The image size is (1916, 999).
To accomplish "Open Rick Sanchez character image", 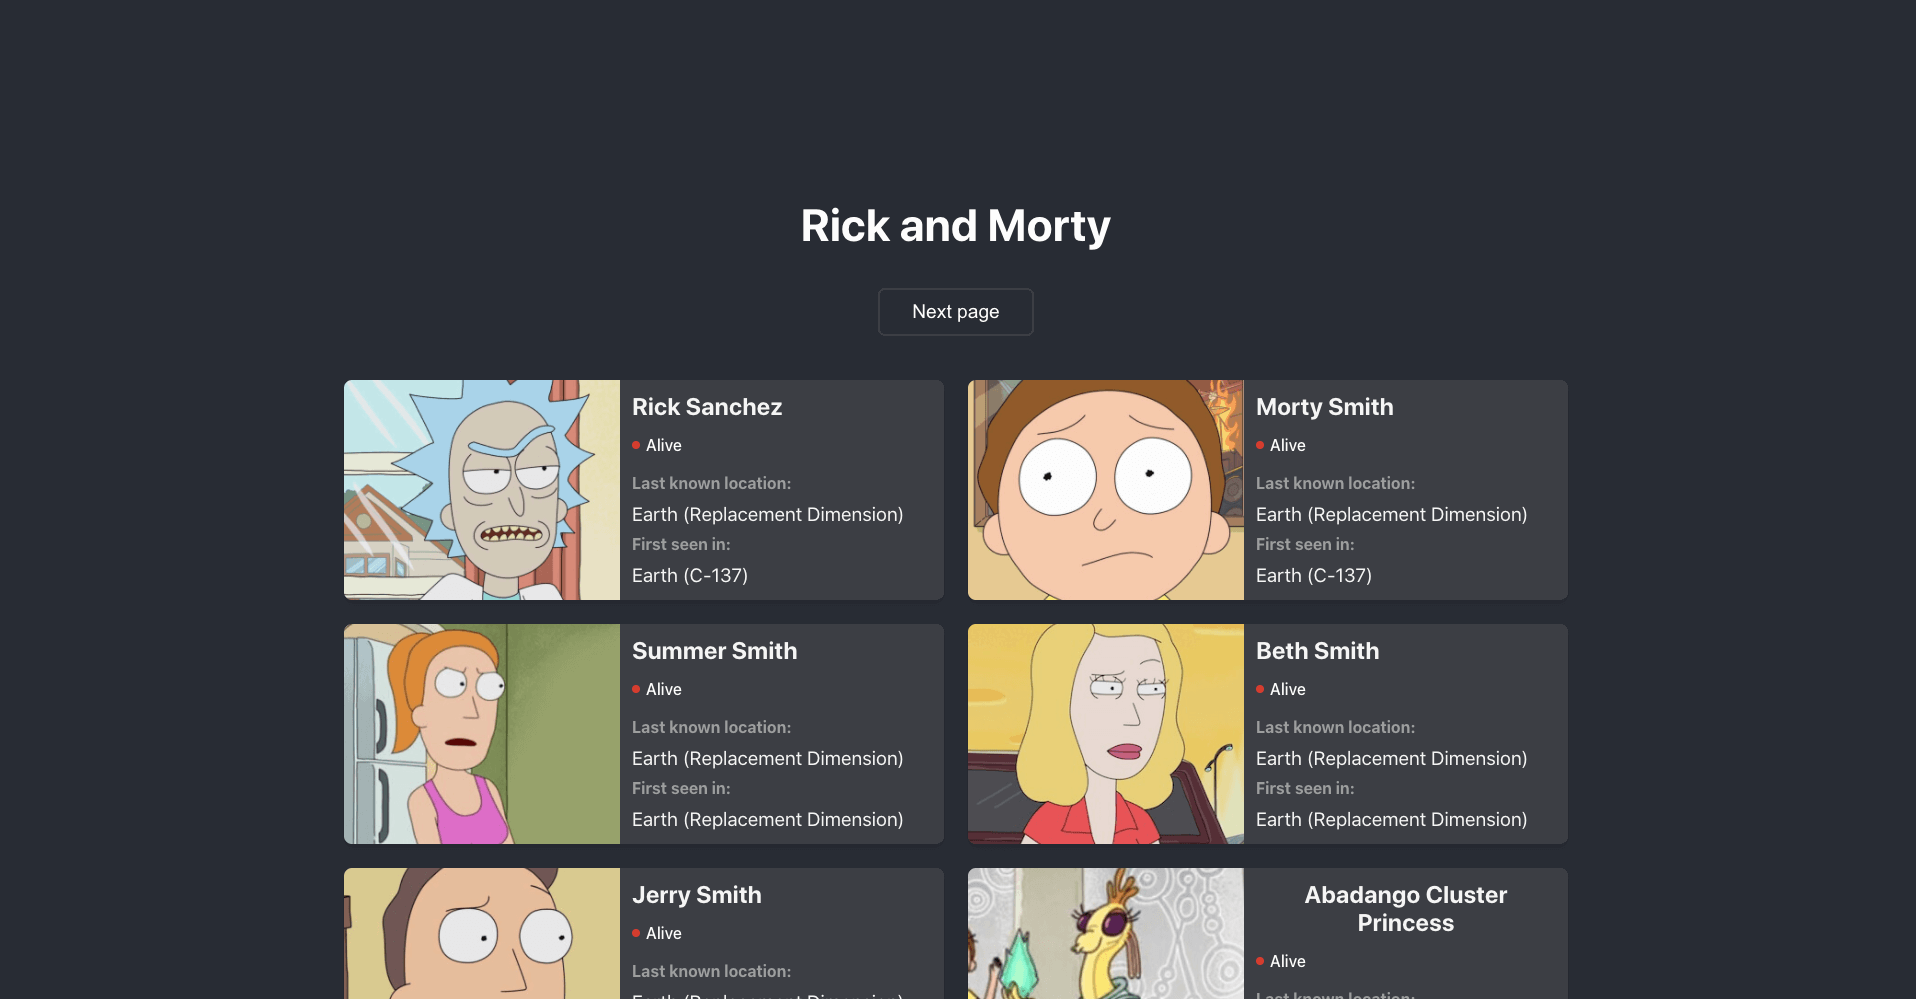I will [x=481, y=490].
